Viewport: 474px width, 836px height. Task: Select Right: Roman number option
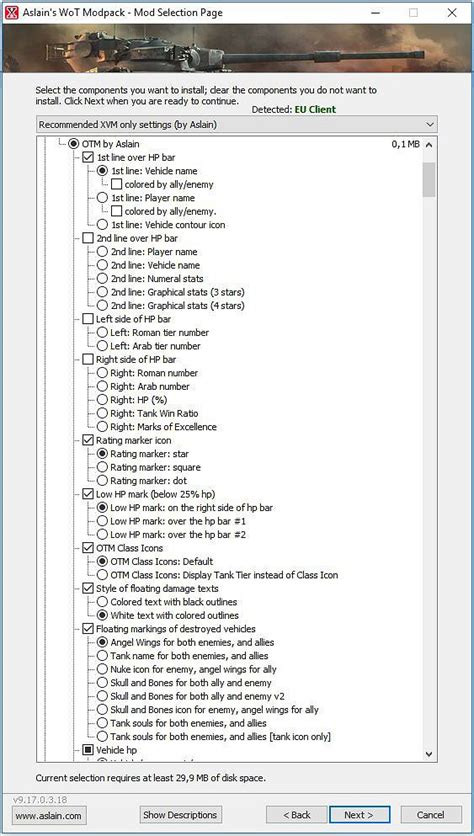coord(102,373)
